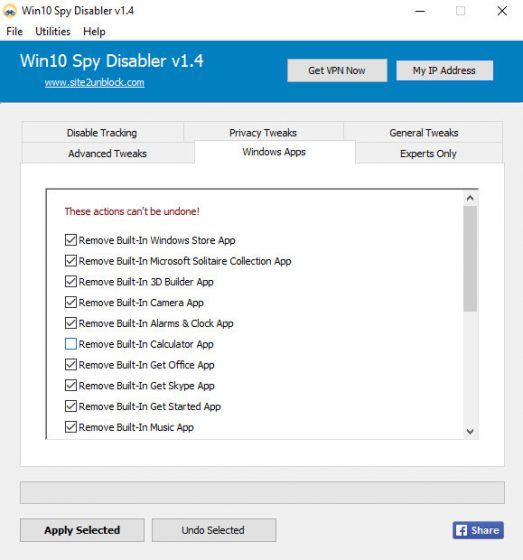Click the Win10 Spy Disabler title bar icon
The image size is (523, 560).
tap(10, 11)
